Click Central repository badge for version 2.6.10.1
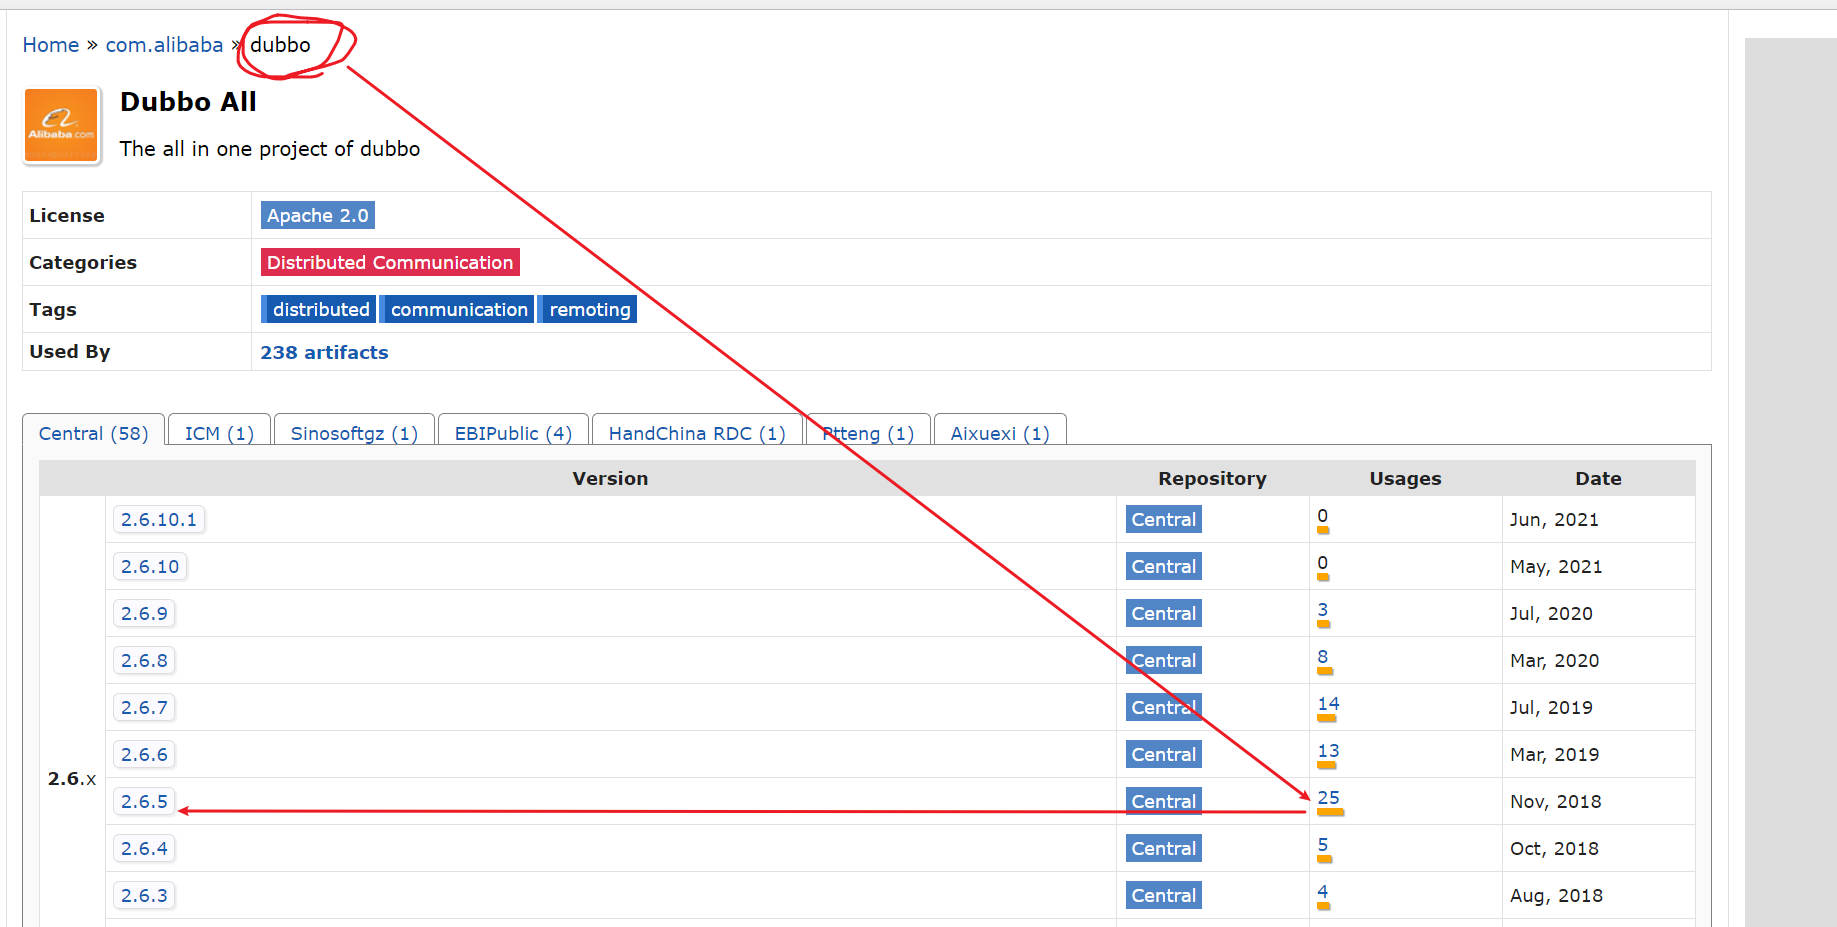This screenshot has width=1837, height=927. [1164, 519]
